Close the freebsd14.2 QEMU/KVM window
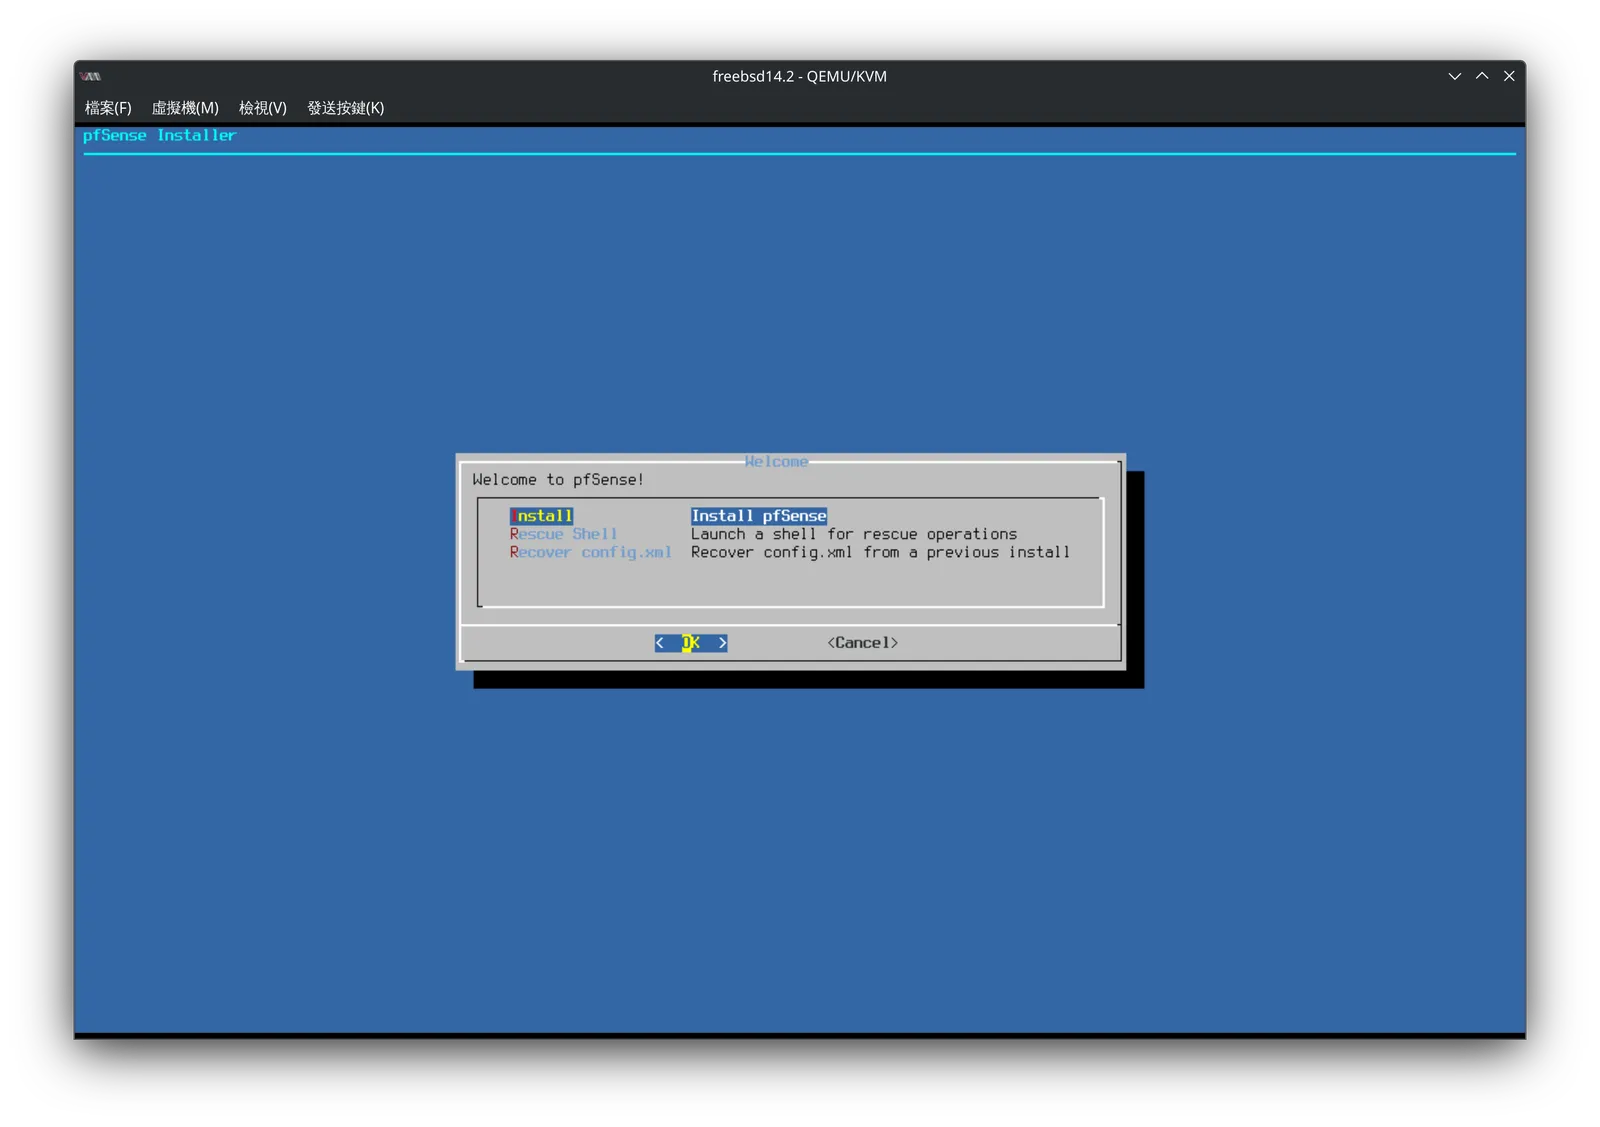 [x=1509, y=76]
